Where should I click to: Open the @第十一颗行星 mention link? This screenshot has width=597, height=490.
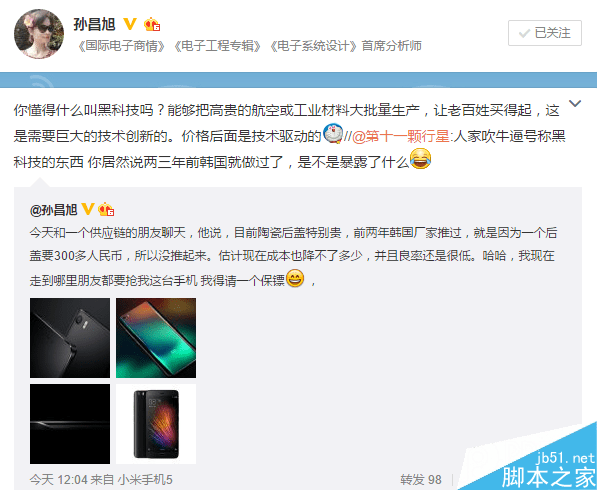401,136
